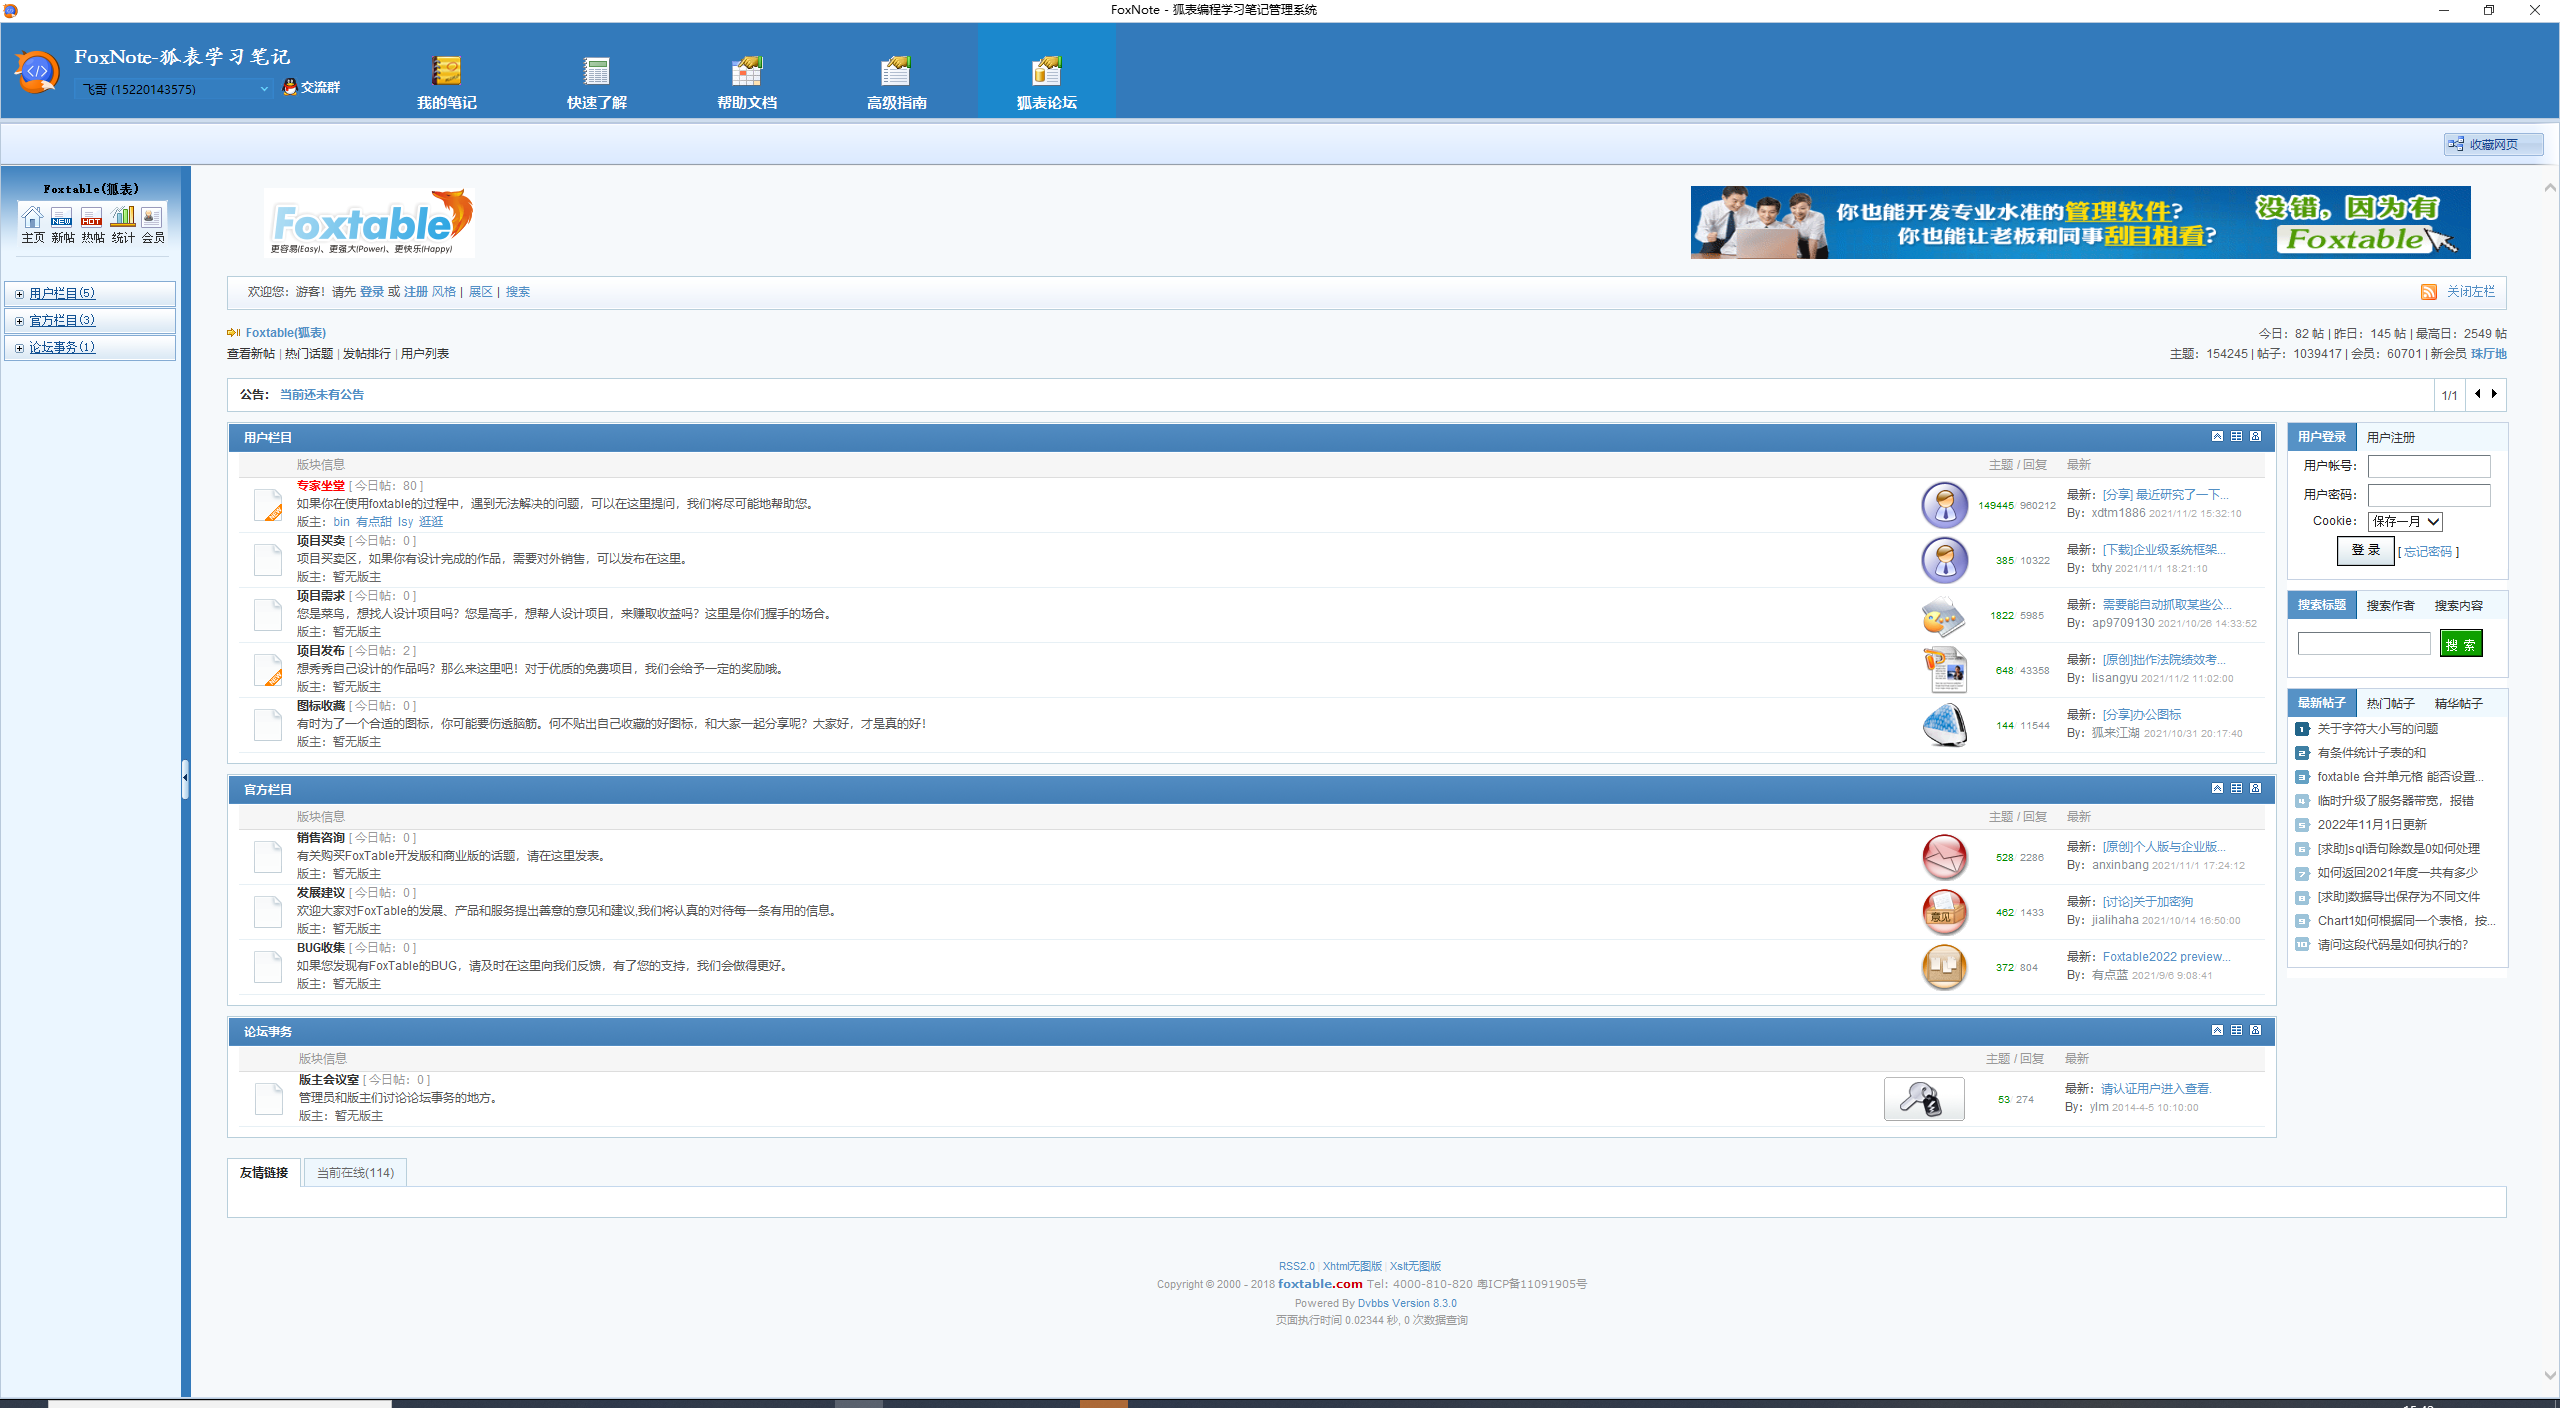Click the 搜索 link in welcome bar
2560x1408 pixels.
pos(517,292)
